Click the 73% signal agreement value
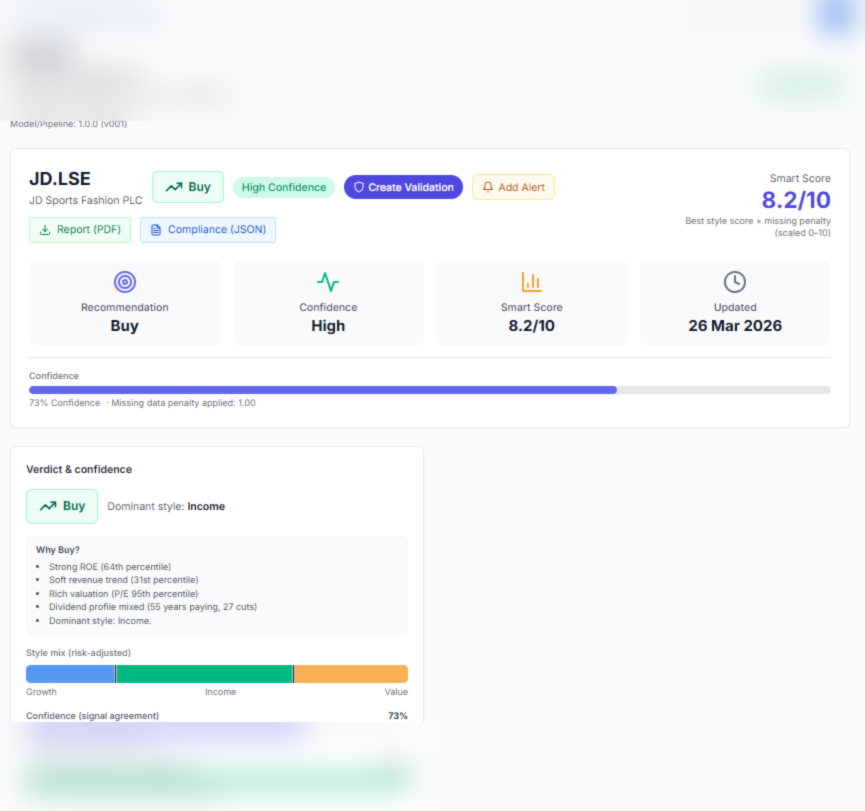 (398, 716)
